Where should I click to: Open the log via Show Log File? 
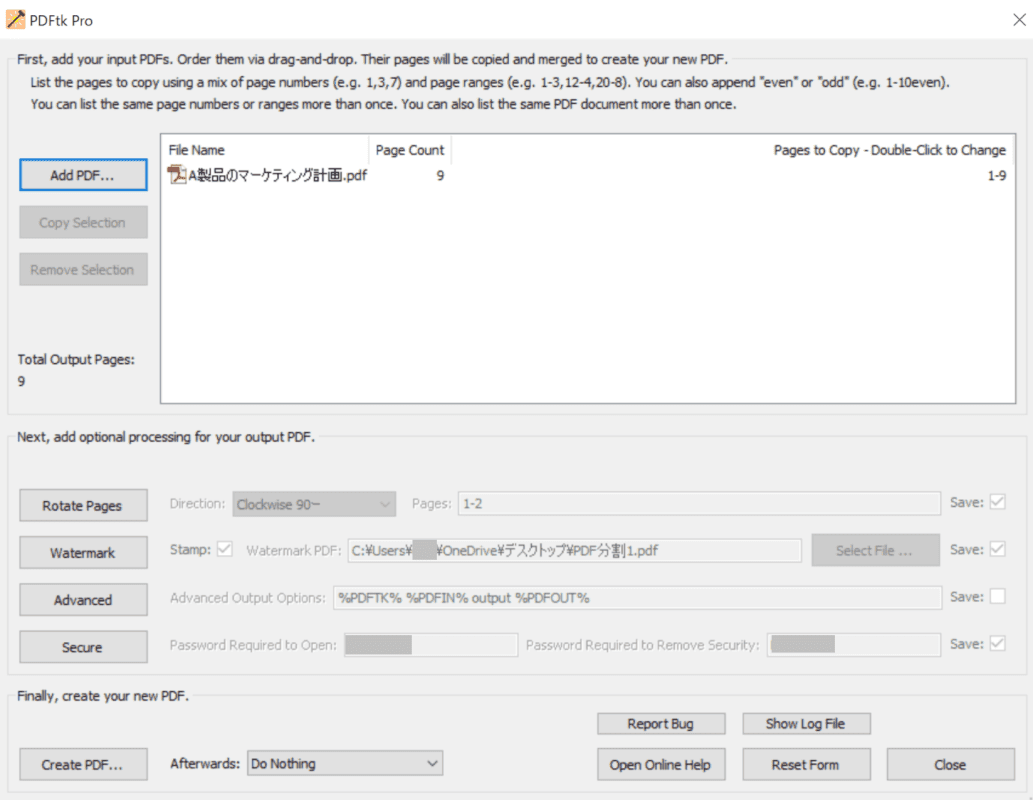pyautogui.click(x=806, y=724)
